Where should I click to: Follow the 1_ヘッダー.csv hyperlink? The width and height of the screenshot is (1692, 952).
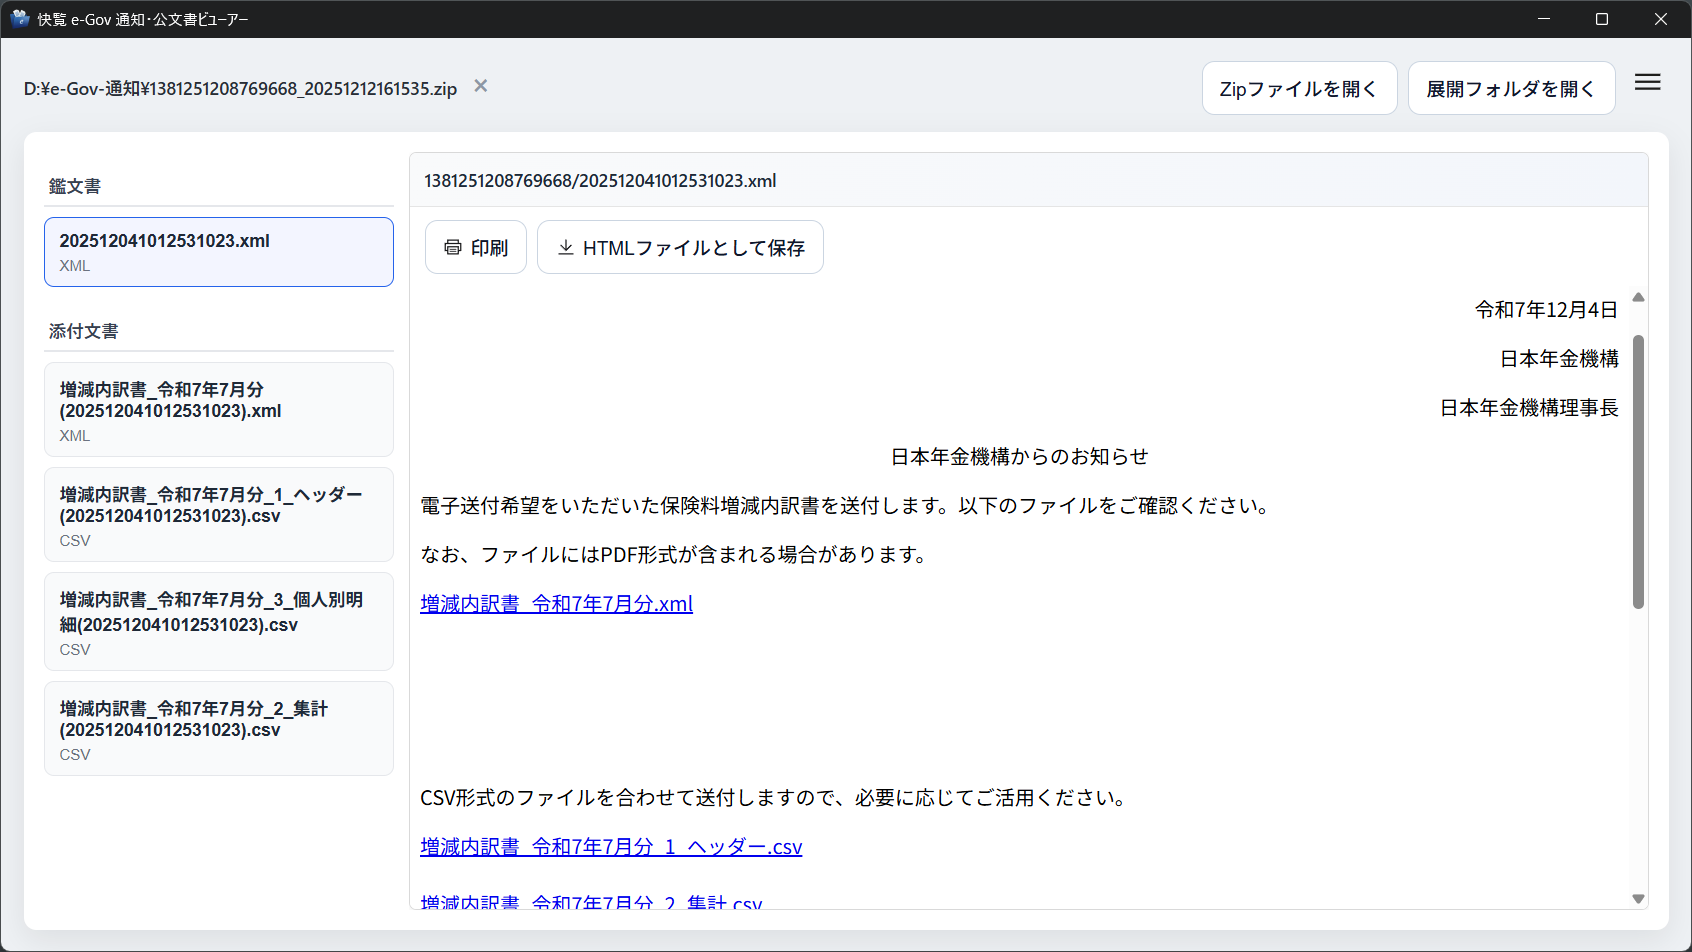click(611, 847)
